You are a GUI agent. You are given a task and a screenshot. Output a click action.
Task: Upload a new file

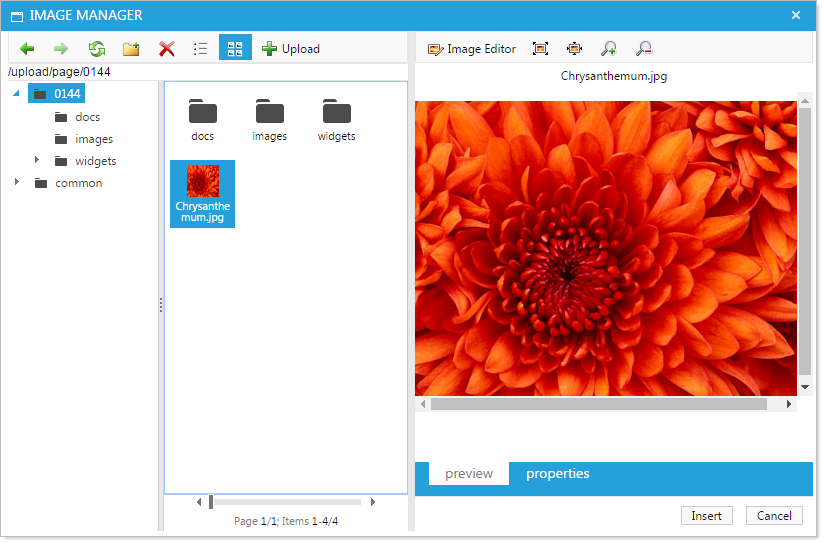coord(291,49)
